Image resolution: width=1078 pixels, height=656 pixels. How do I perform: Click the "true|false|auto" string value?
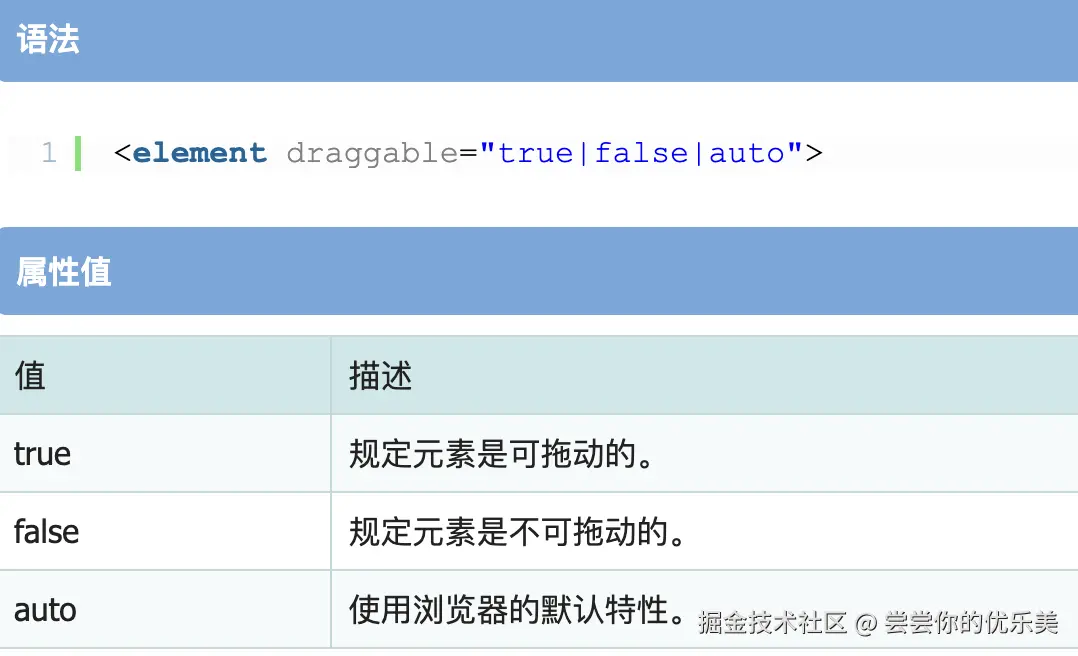coord(641,153)
